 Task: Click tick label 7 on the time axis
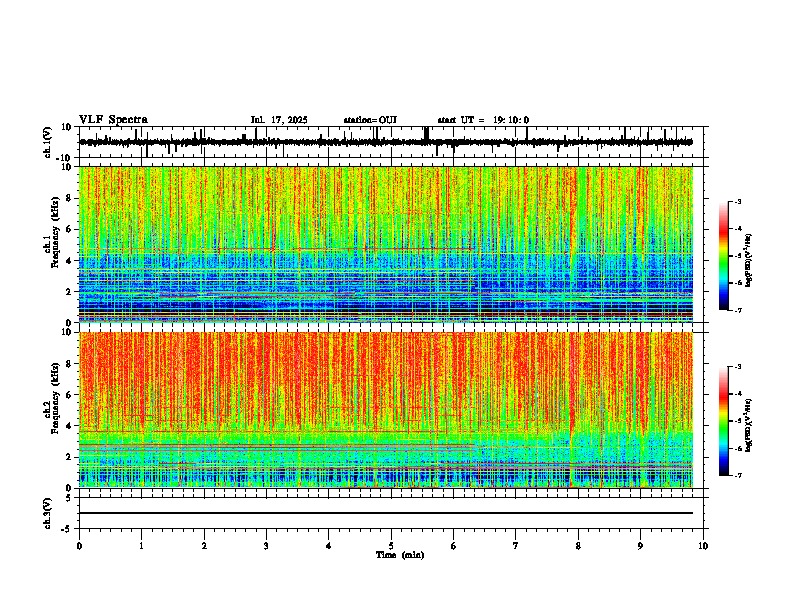coord(516,546)
